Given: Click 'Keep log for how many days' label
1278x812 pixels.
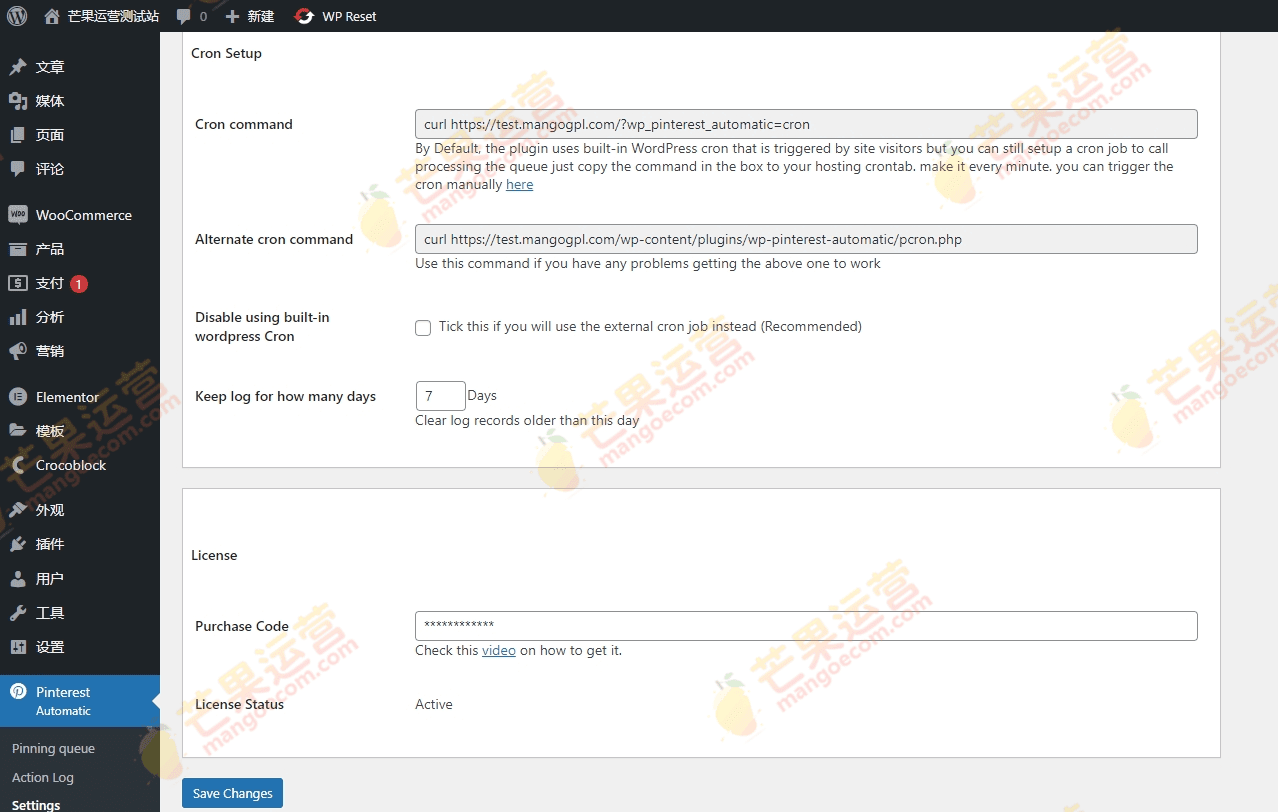Looking at the screenshot, I should pyautogui.click(x=286, y=397).
